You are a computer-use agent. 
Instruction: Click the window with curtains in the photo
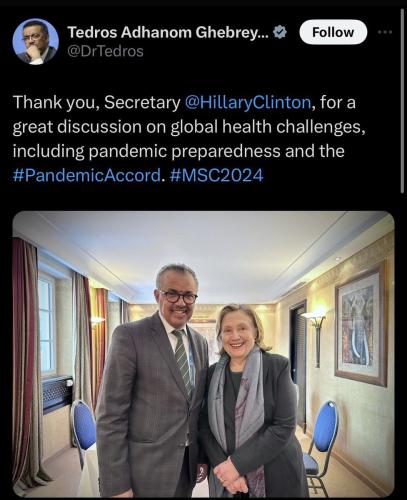[47, 323]
